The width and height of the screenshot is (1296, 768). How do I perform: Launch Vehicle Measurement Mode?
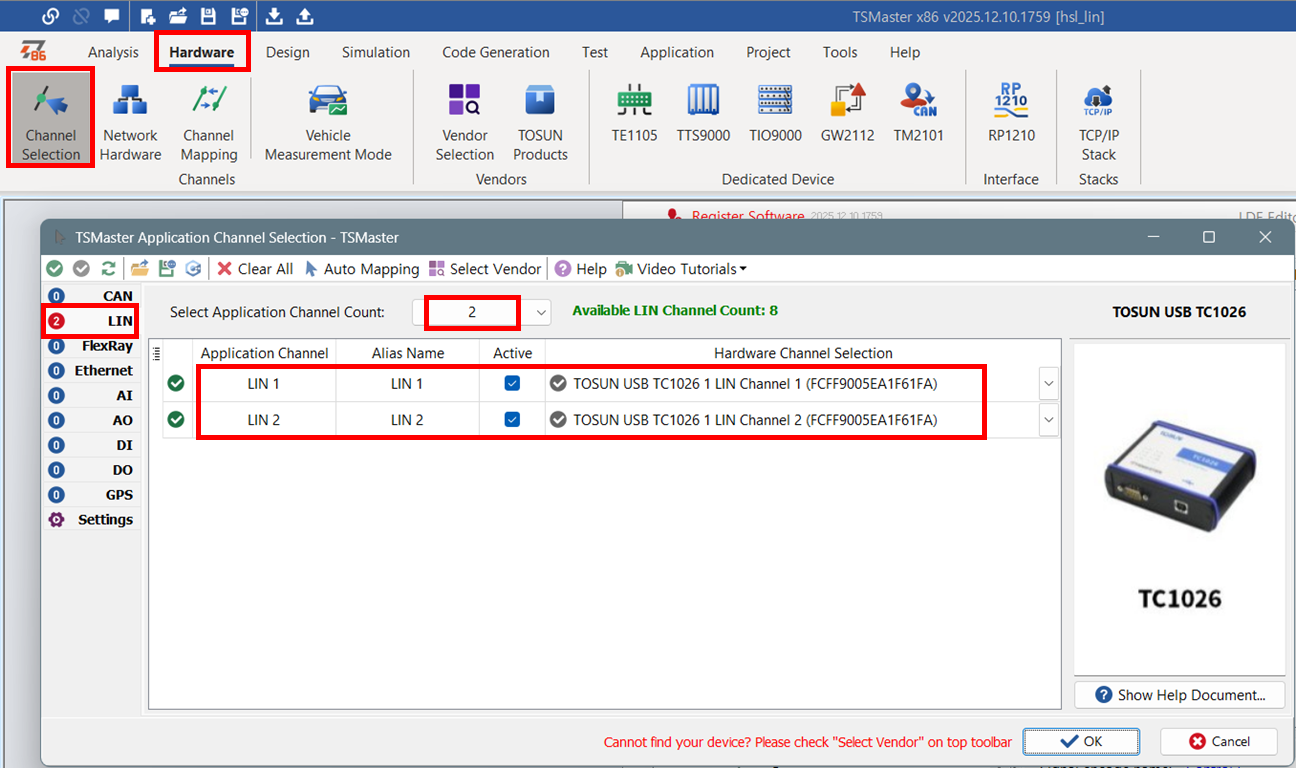[x=328, y=121]
